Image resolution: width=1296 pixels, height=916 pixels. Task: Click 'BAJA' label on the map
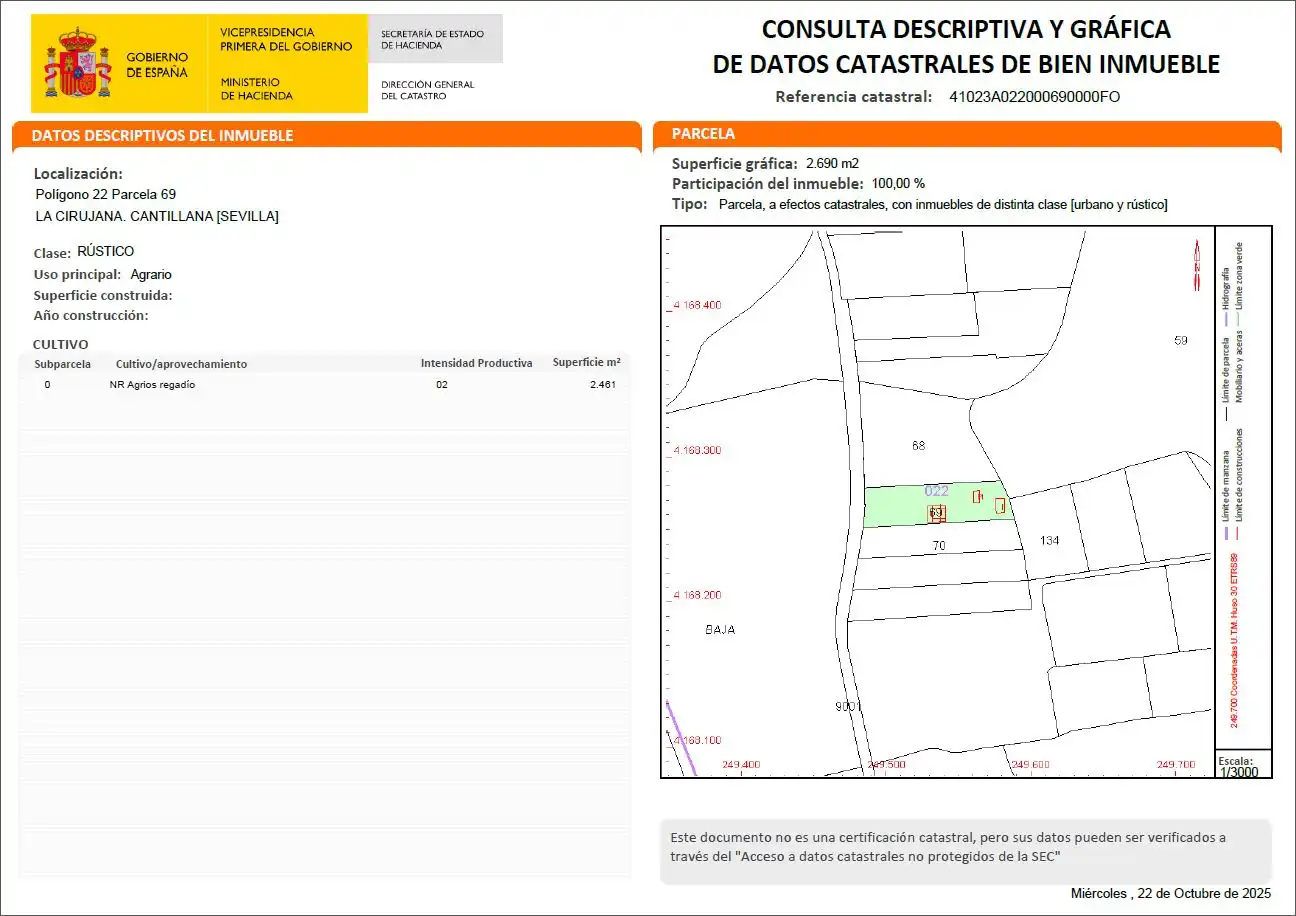point(720,630)
